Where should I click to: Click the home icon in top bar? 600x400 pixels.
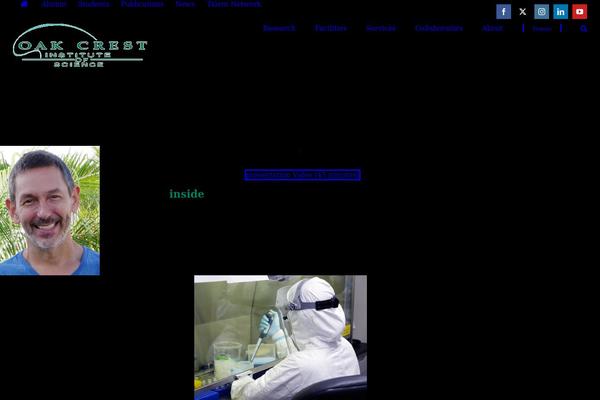point(24,4)
